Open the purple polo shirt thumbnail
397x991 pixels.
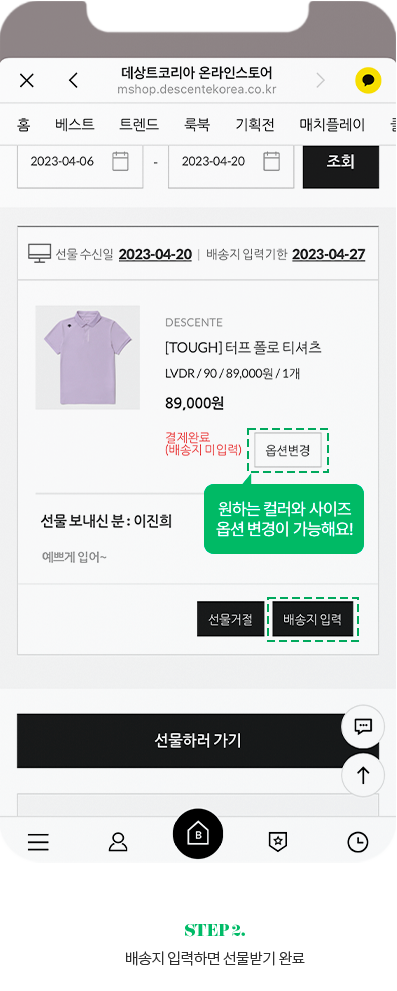coord(87,358)
